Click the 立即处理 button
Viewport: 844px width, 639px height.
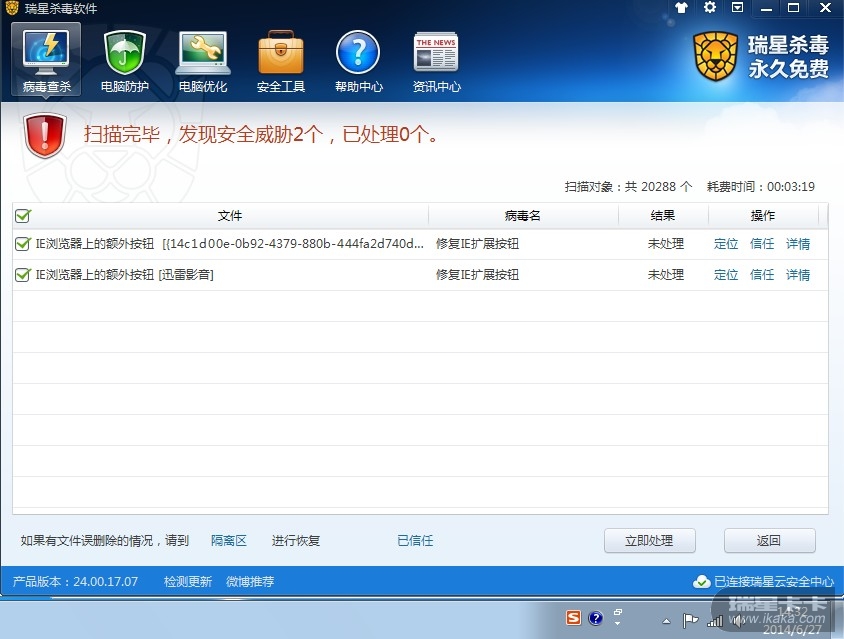coord(649,541)
